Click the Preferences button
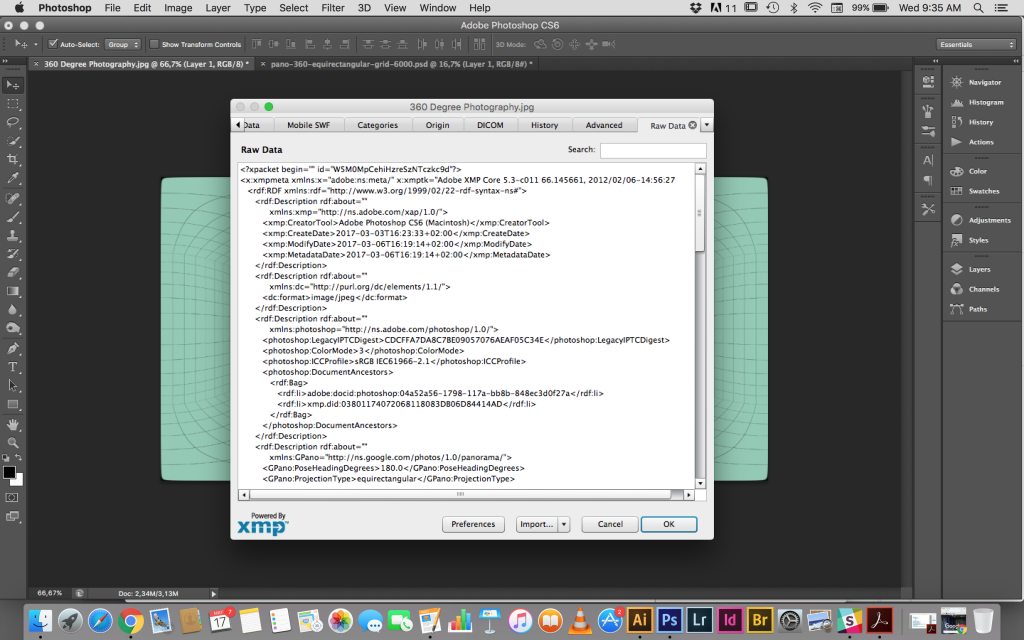This screenshot has height=640, width=1024. click(473, 524)
